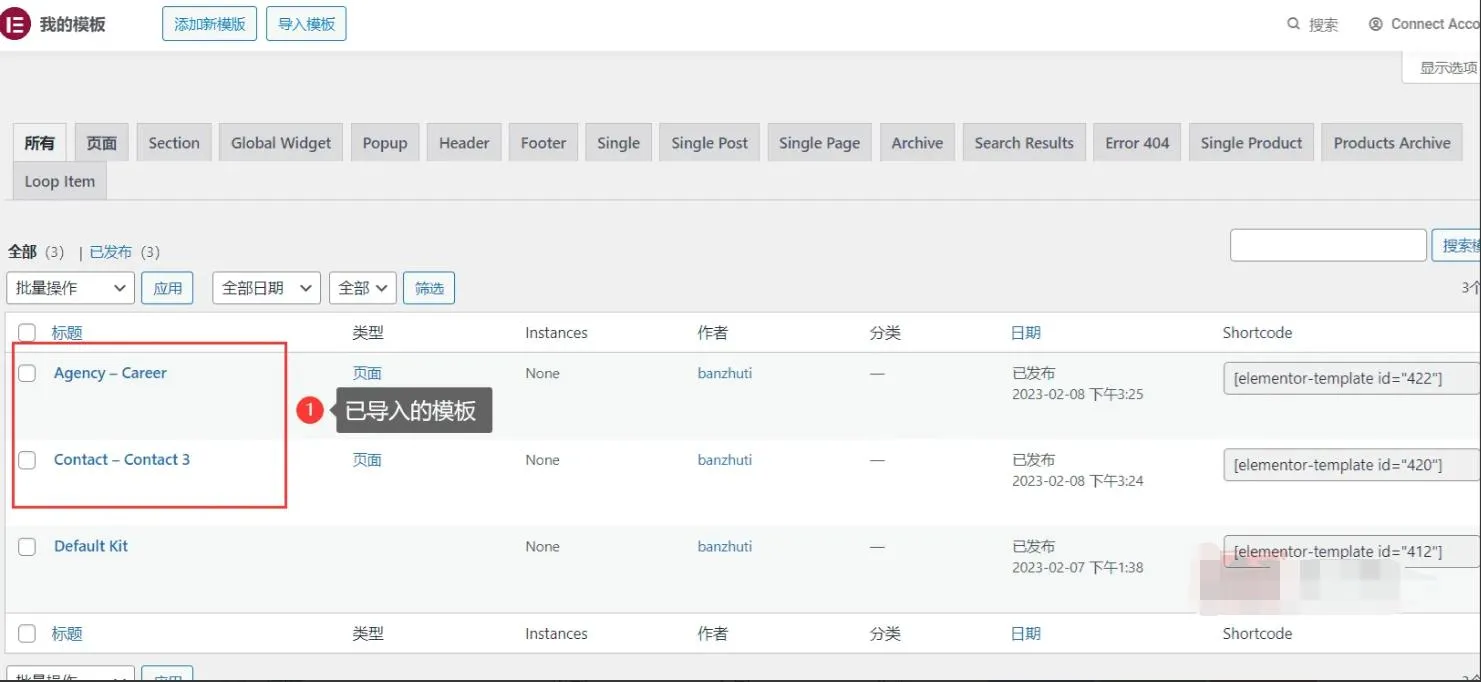Click the 导入模板 button
1481x682 pixels.
coord(306,24)
